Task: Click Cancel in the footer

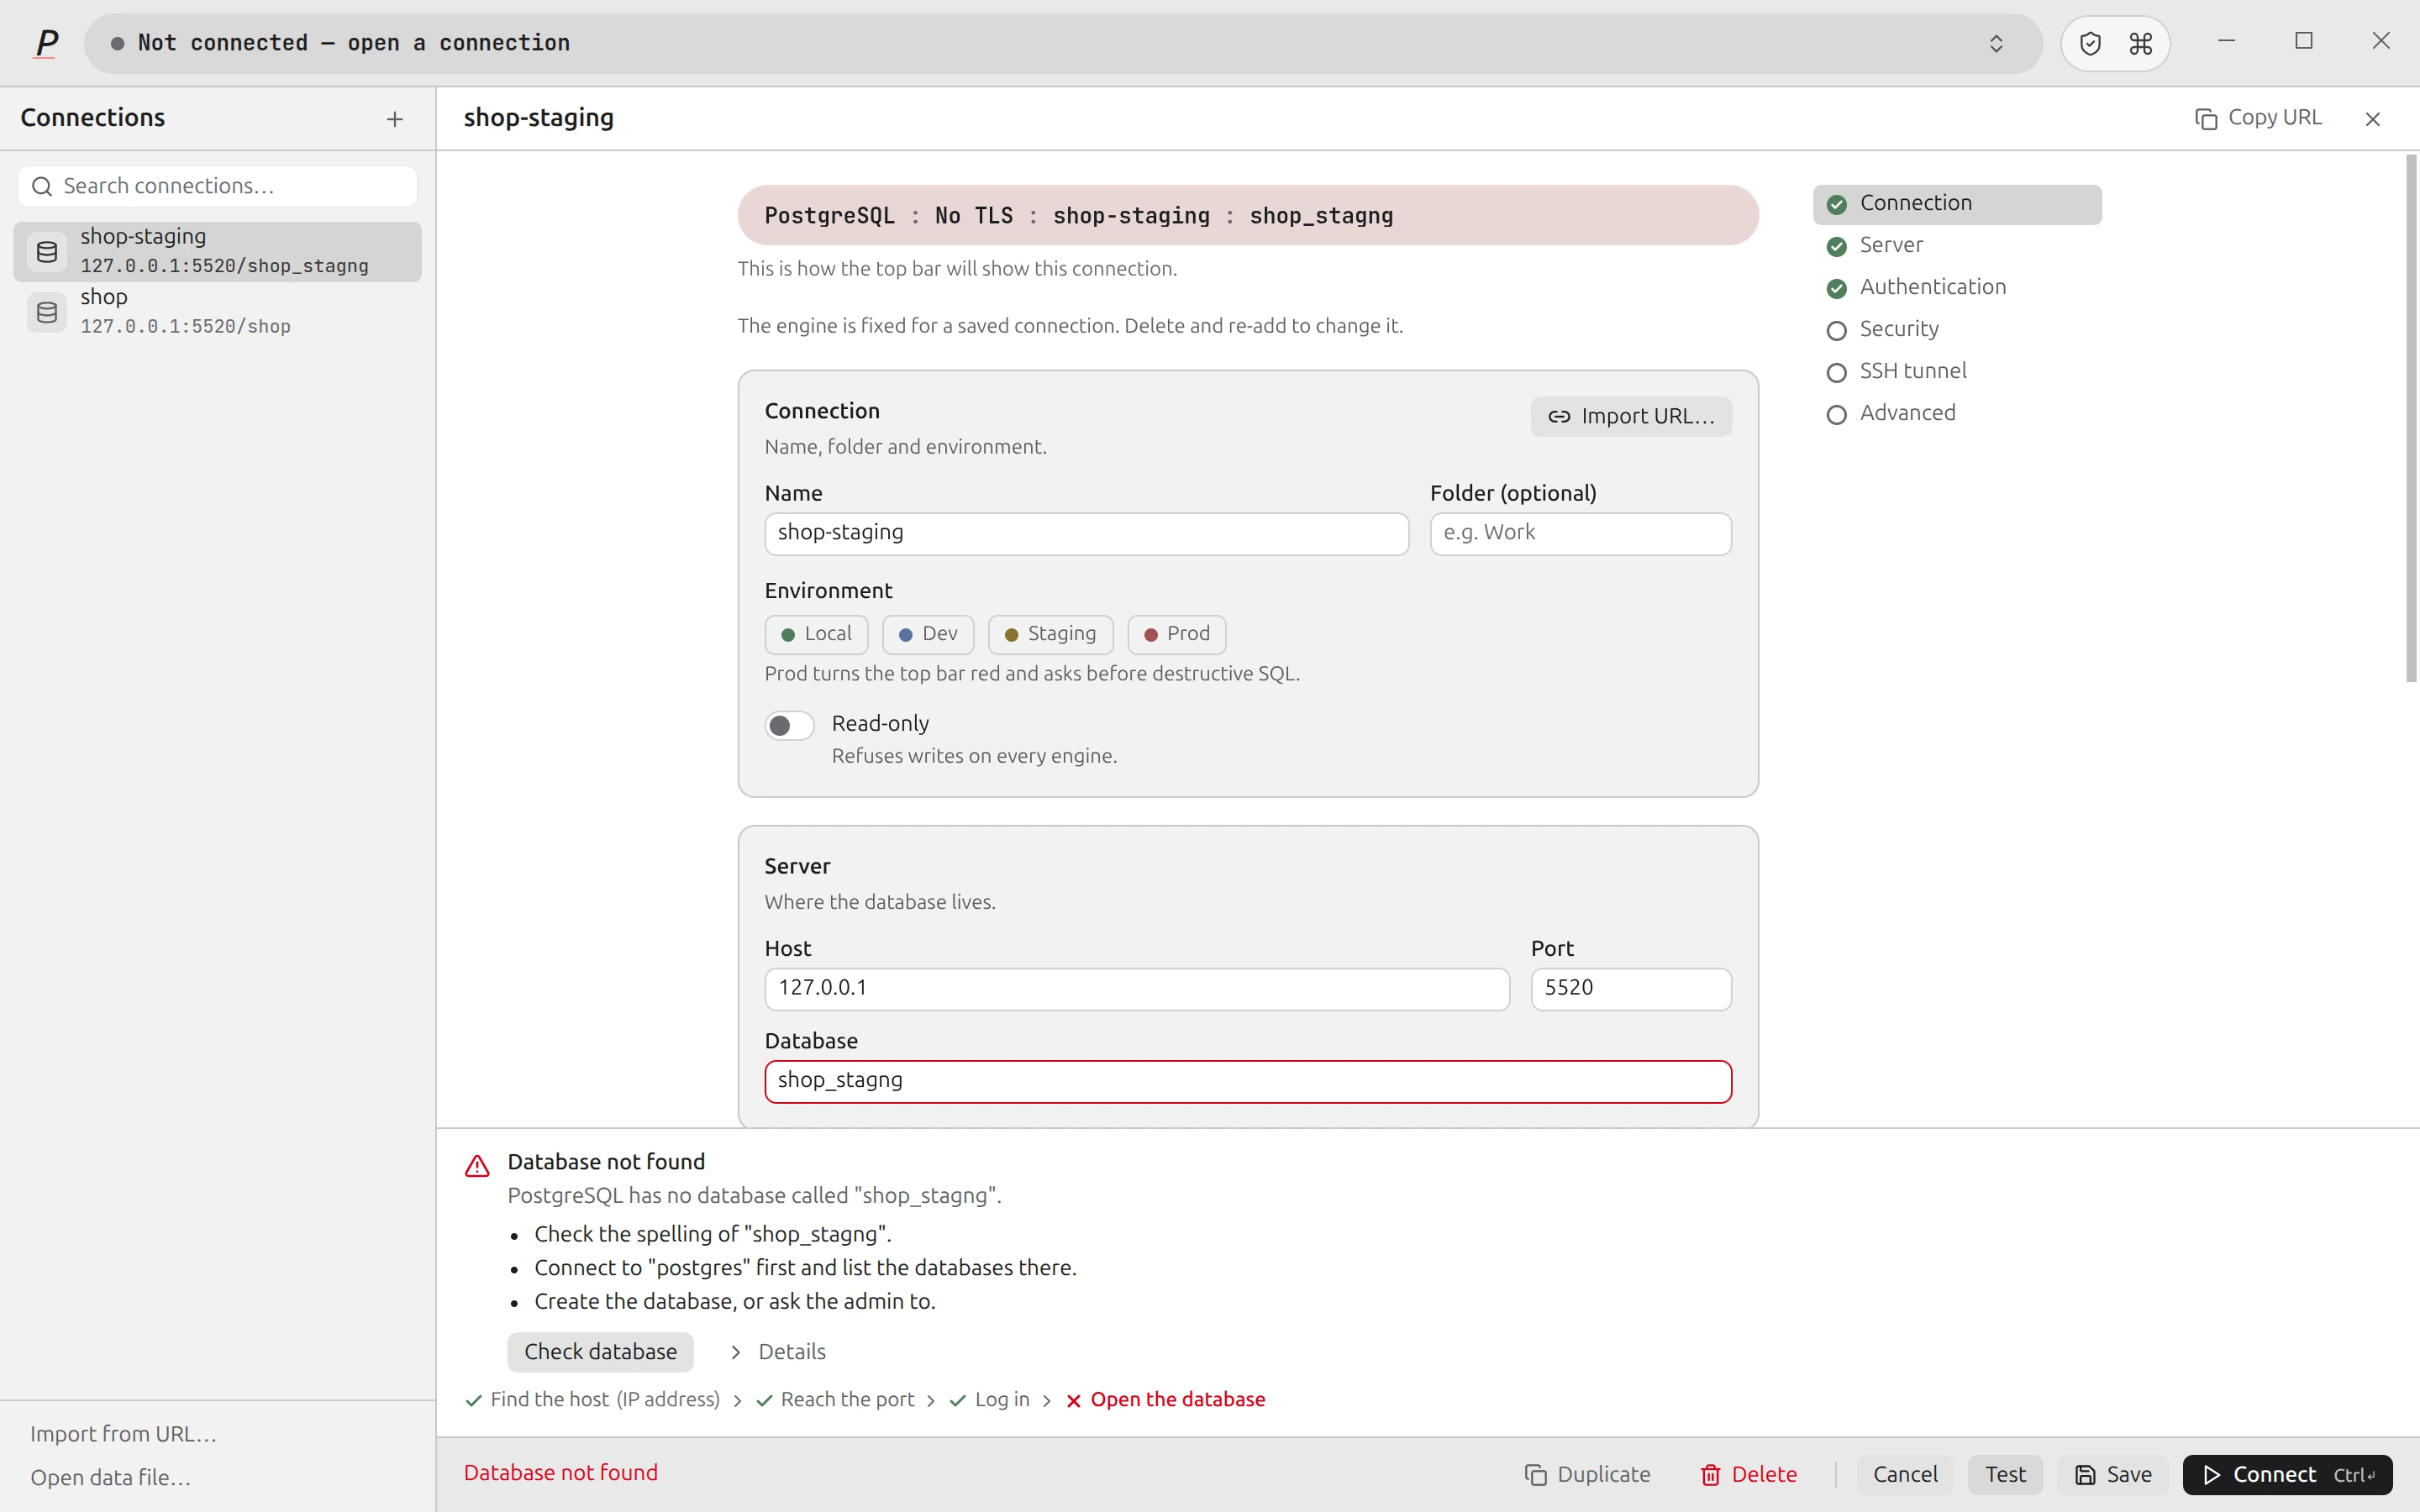Action: click(x=1905, y=1474)
